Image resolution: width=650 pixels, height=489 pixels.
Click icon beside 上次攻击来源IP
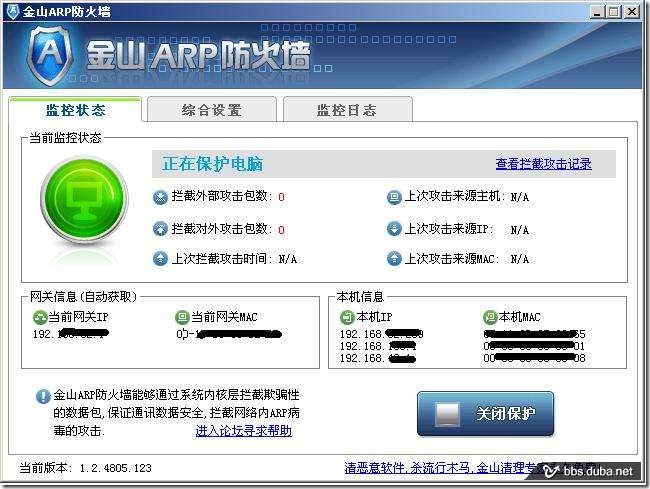coord(394,229)
